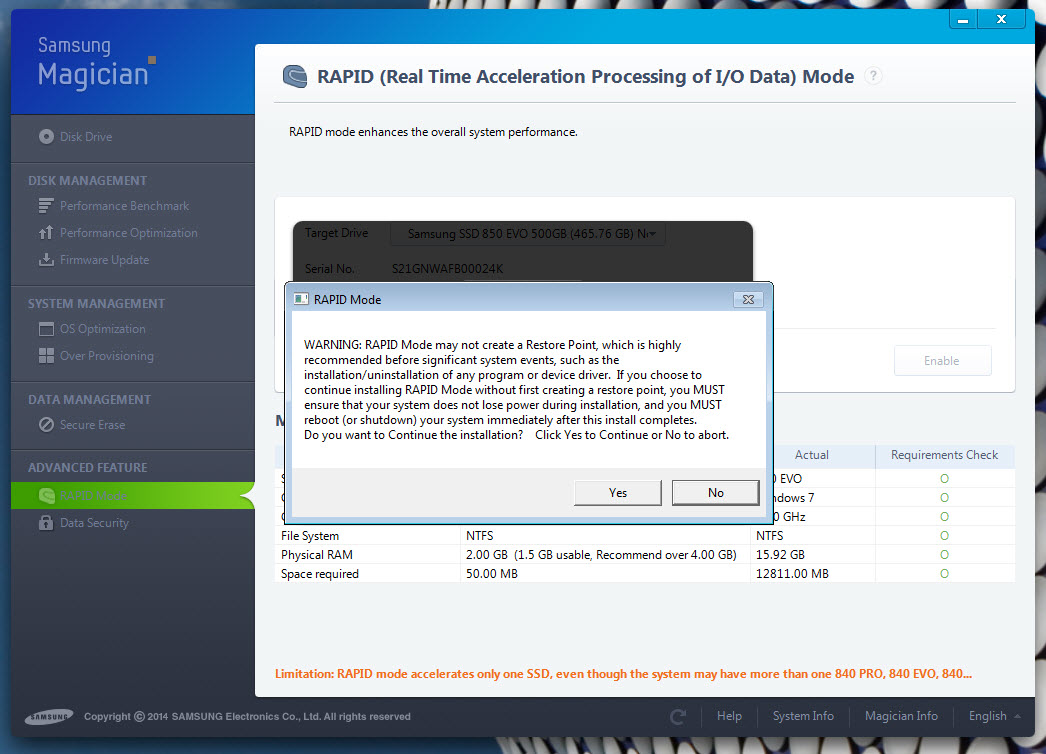
Task: Open Magician Info
Action: point(901,716)
